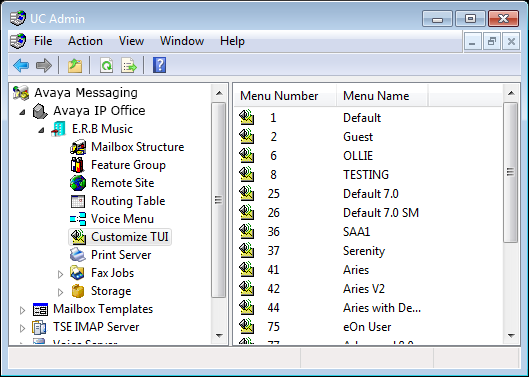Collapse the E.R.B Music node
Image resolution: width=529 pixels, height=377 pixels.
[41, 130]
